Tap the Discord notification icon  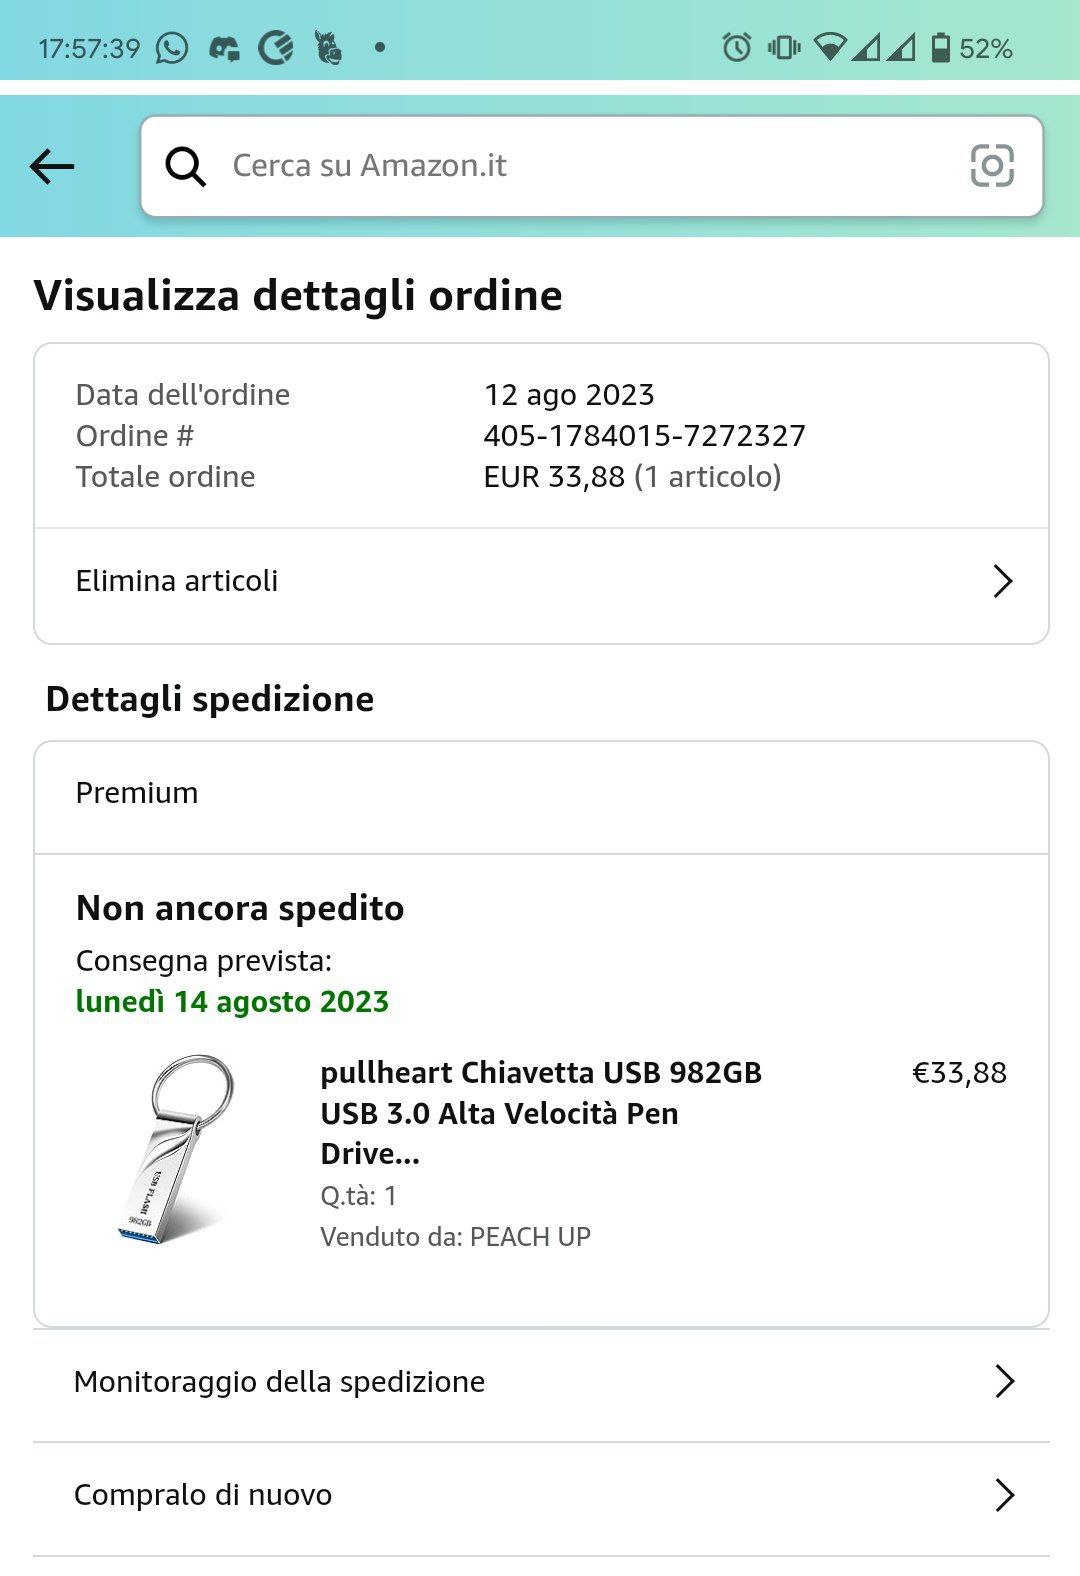[224, 48]
